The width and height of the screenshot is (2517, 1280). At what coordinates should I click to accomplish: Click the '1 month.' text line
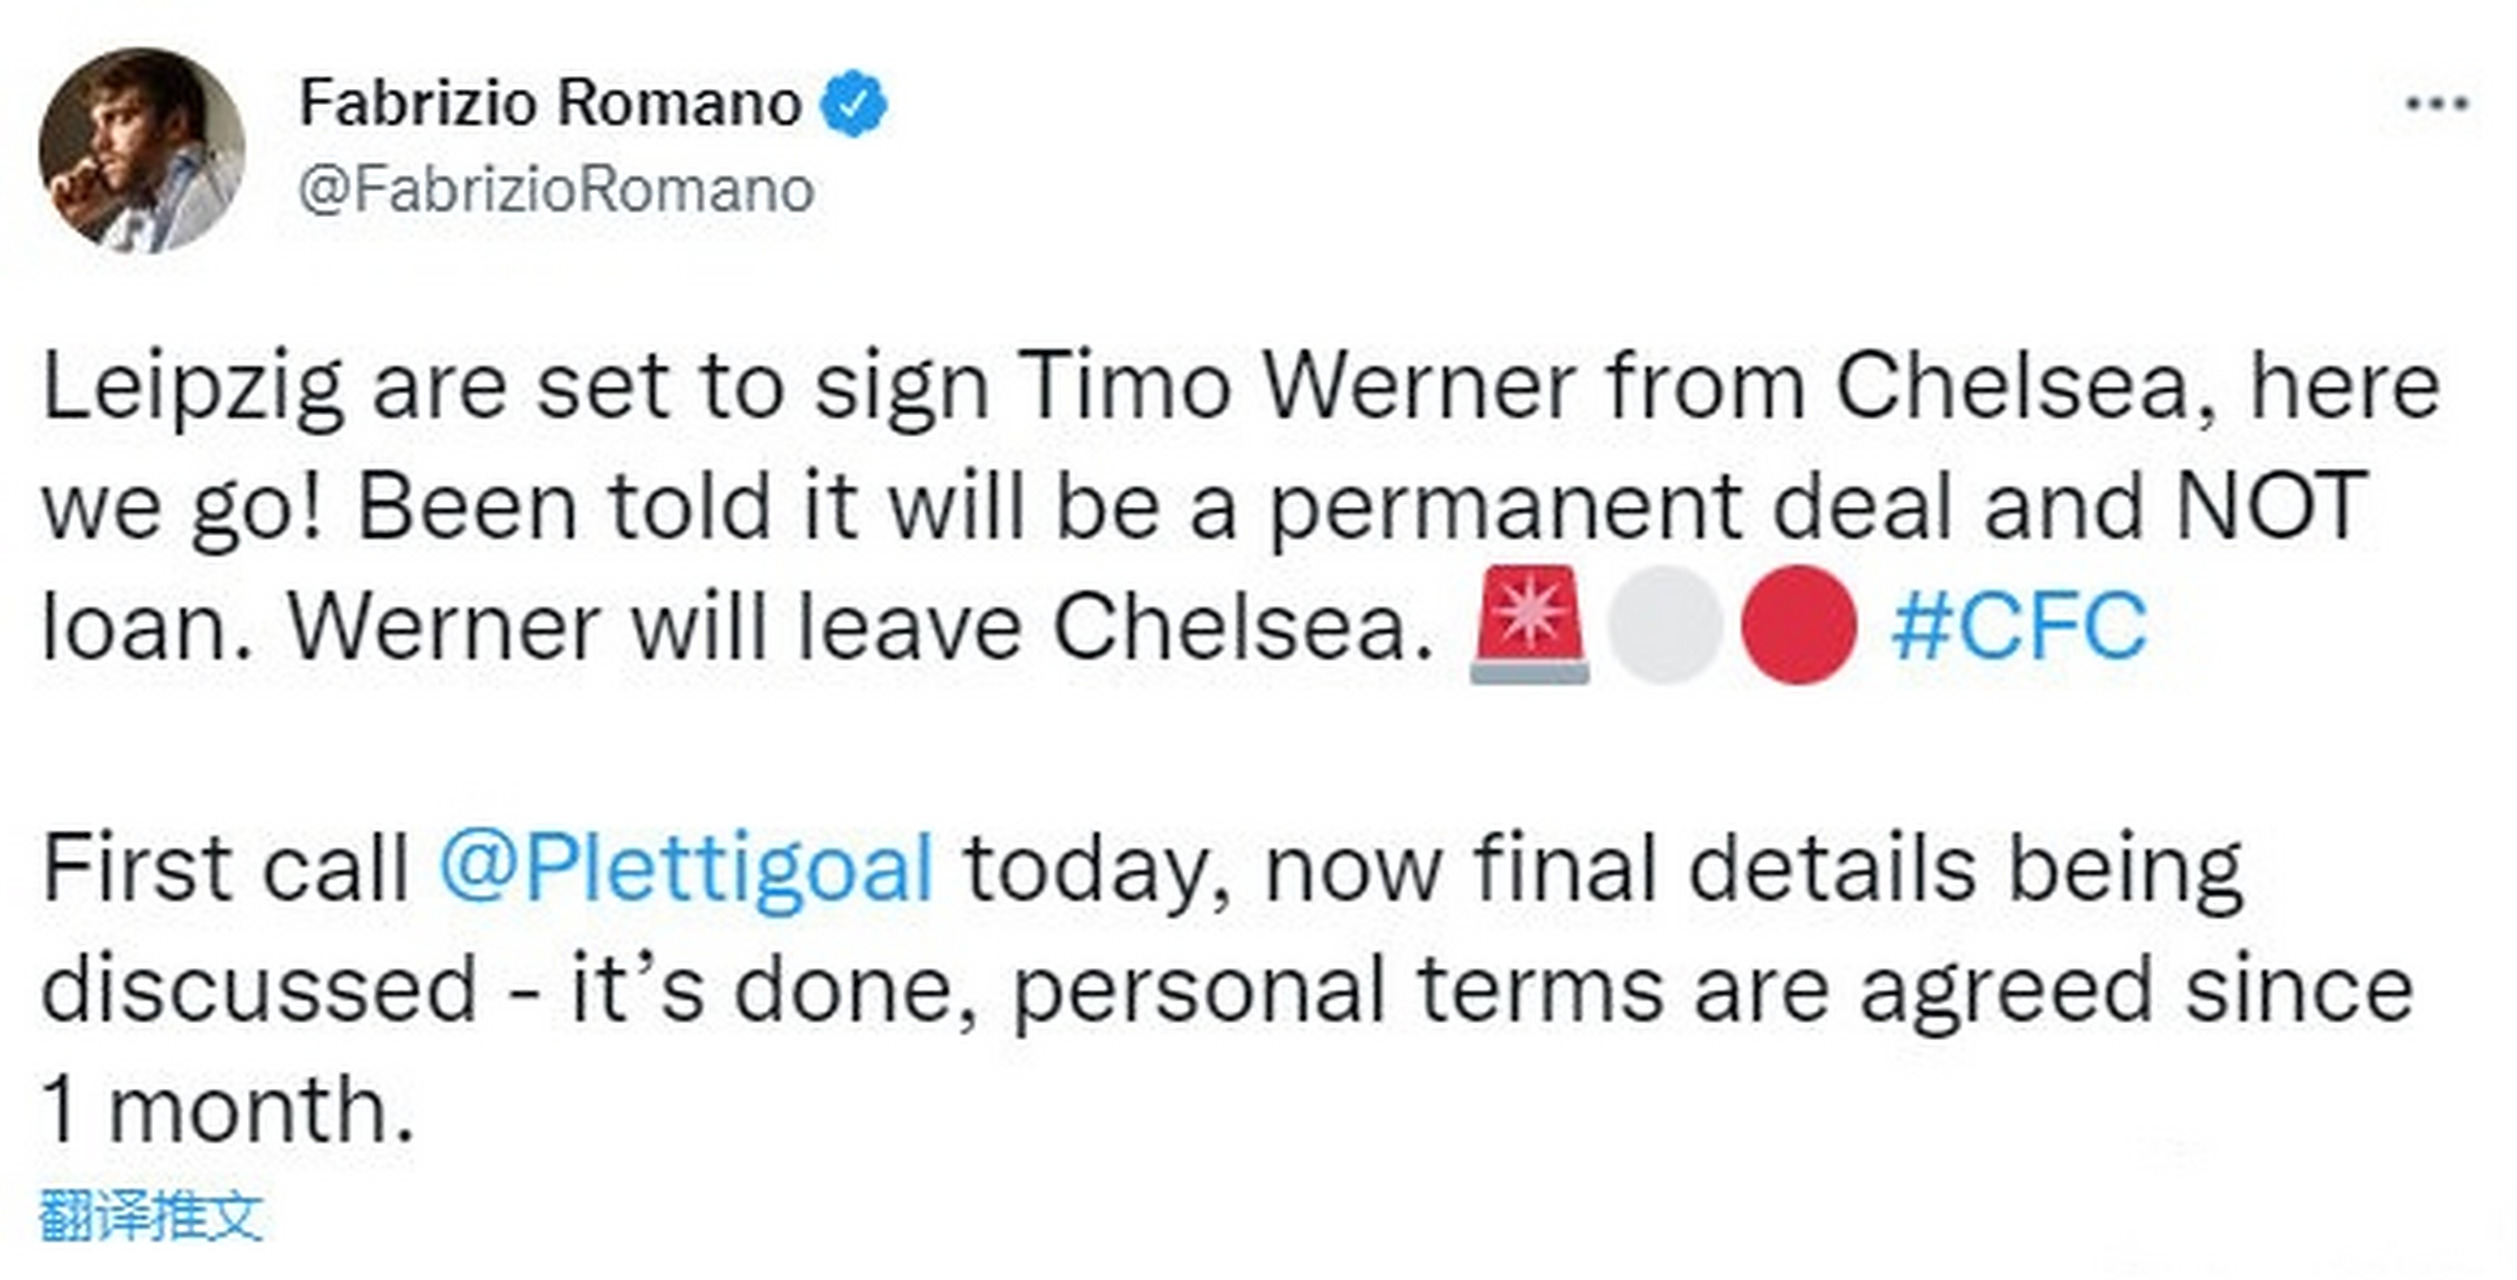tap(227, 1111)
